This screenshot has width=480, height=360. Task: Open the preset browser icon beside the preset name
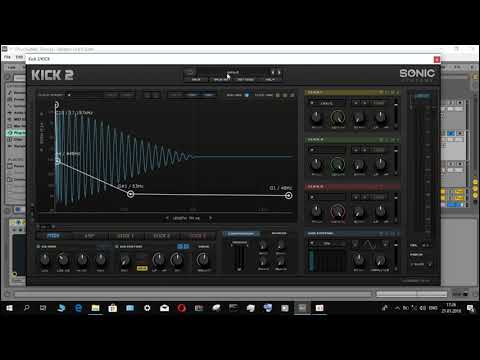pyautogui.click(x=190, y=72)
